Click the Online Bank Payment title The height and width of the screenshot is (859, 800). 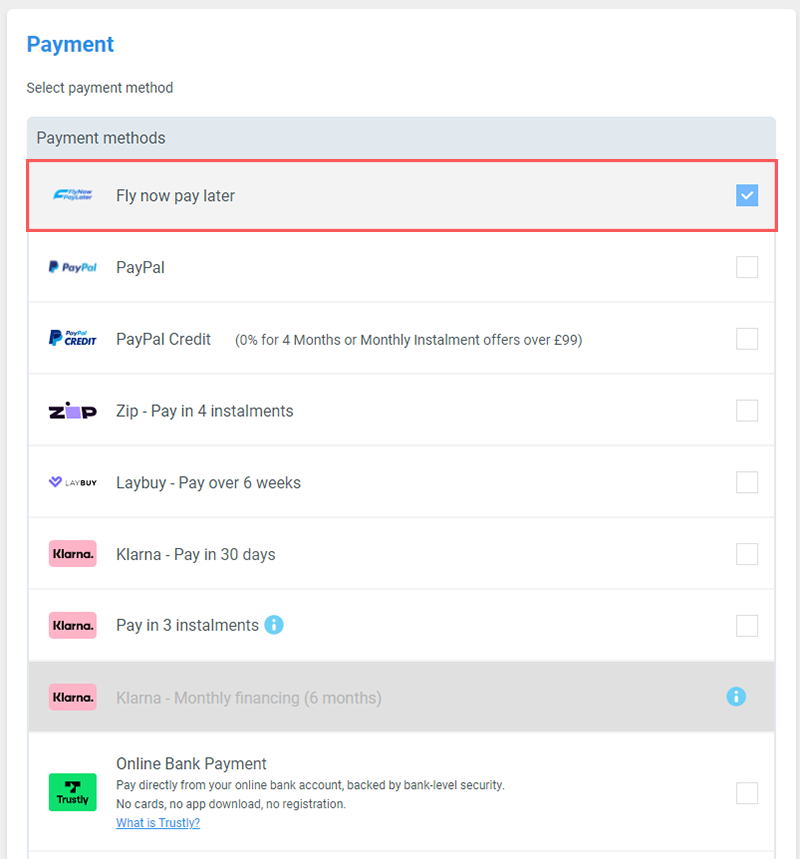tap(191, 763)
